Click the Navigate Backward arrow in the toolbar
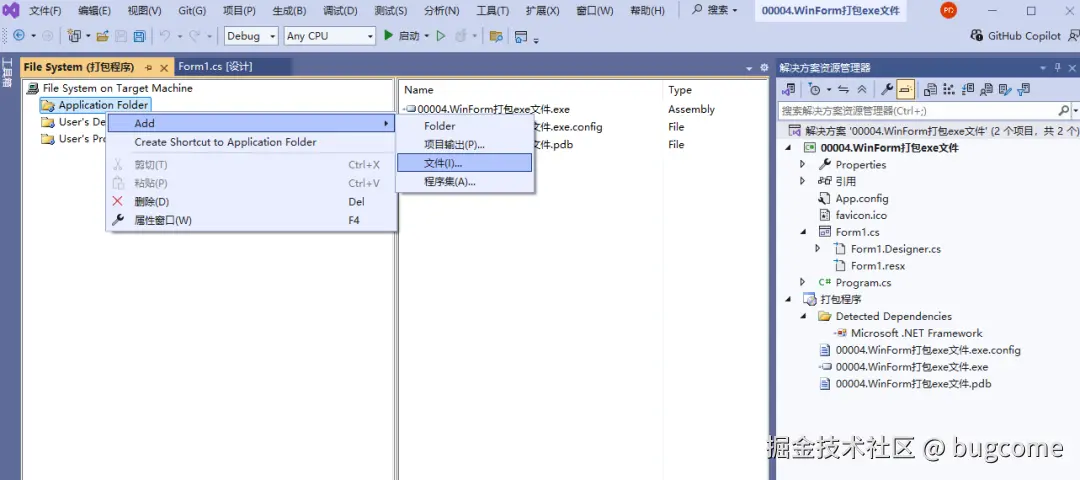This screenshot has height=480, width=1080. coord(19,36)
